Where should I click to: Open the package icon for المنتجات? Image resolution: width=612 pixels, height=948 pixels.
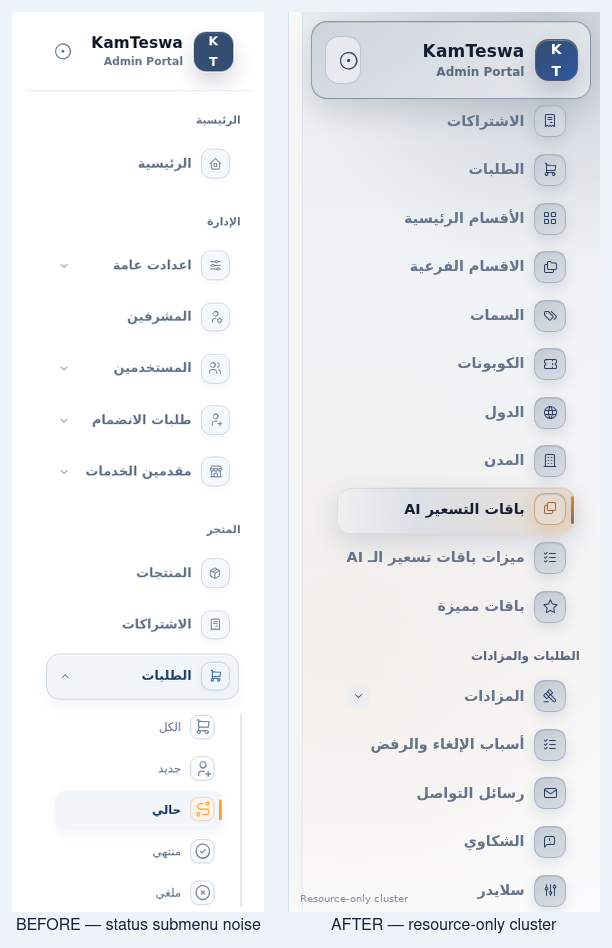pos(215,573)
